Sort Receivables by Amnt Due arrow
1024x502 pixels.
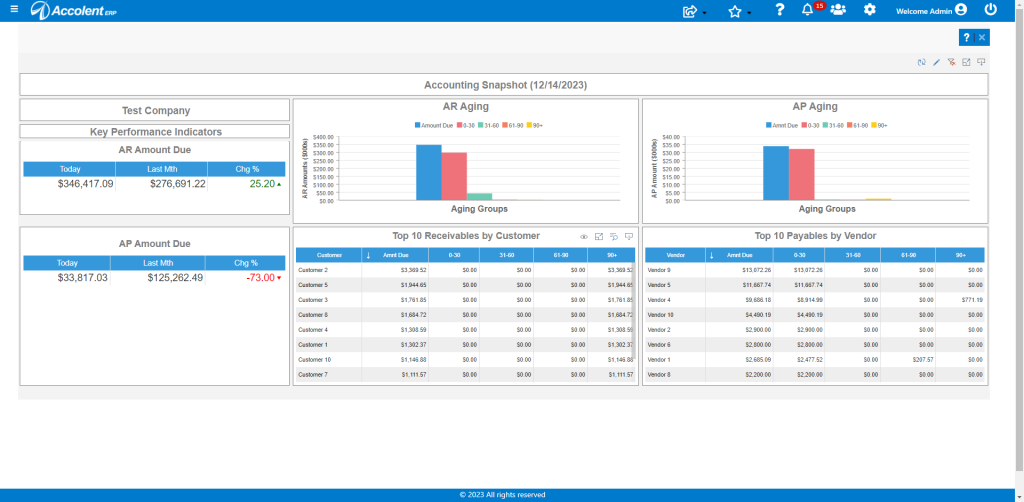click(368, 255)
